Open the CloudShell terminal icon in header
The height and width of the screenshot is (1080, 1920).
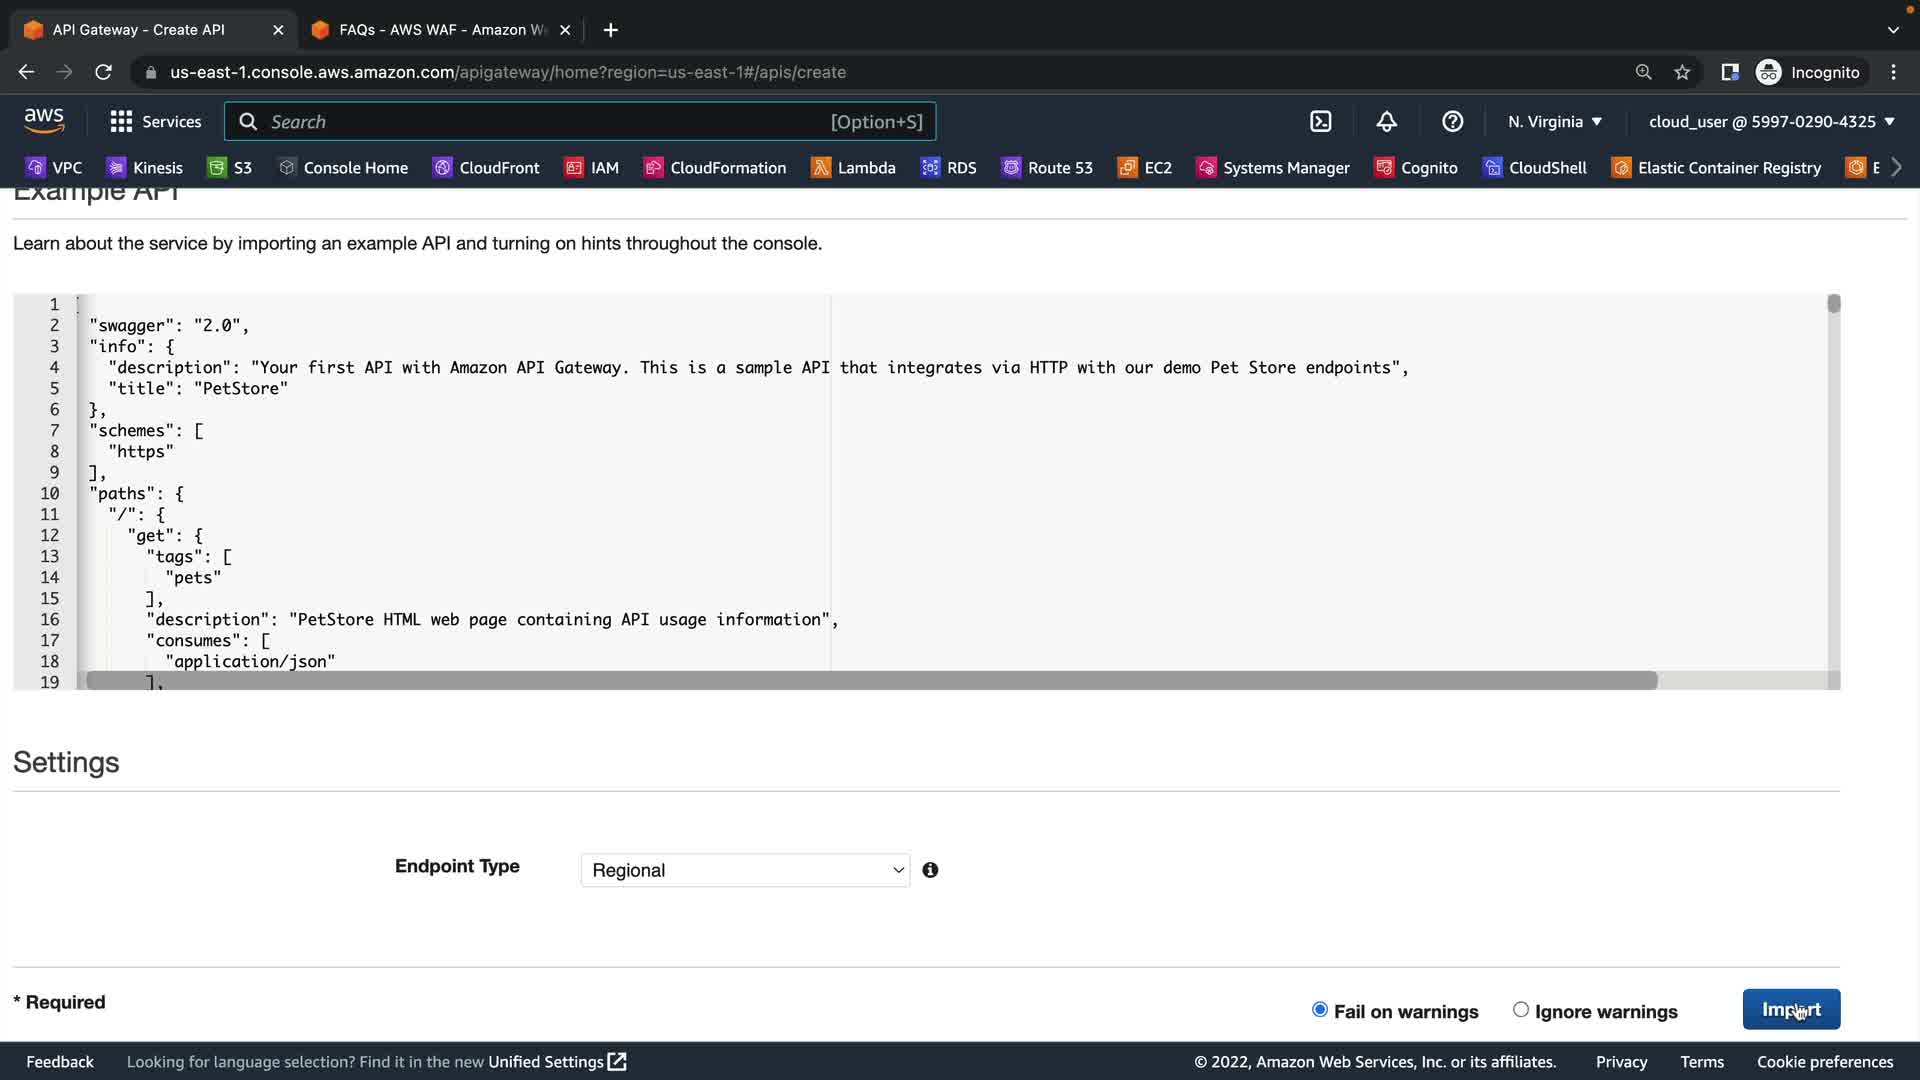coord(1321,122)
